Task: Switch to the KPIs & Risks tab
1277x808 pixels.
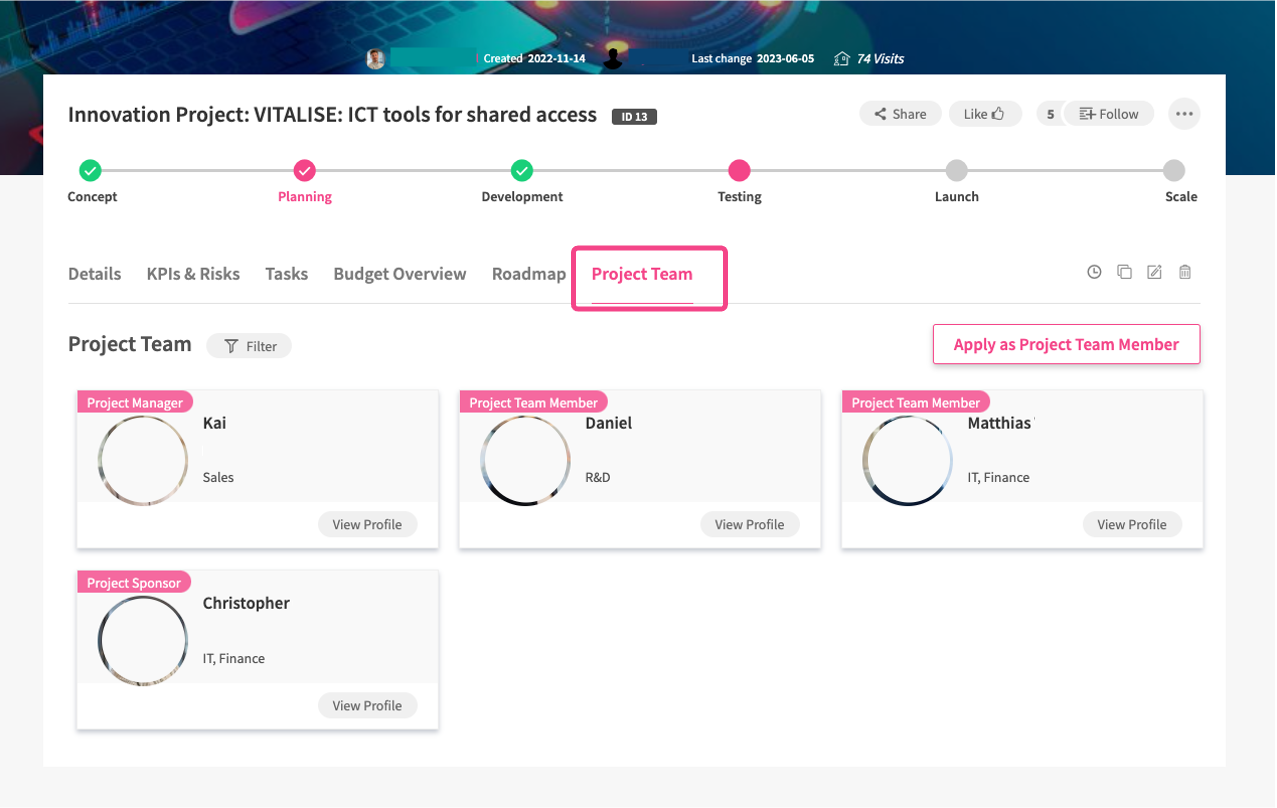Action: pos(193,274)
